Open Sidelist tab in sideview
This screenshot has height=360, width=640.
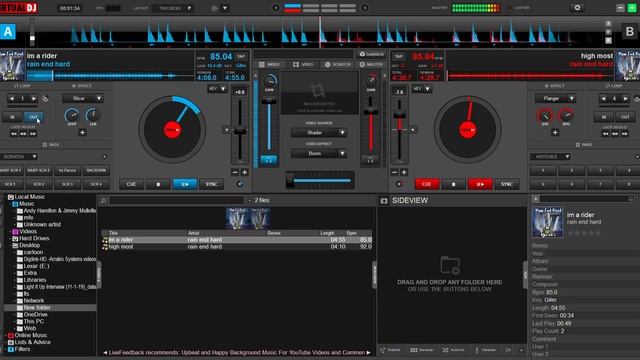click(x=391, y=350)
